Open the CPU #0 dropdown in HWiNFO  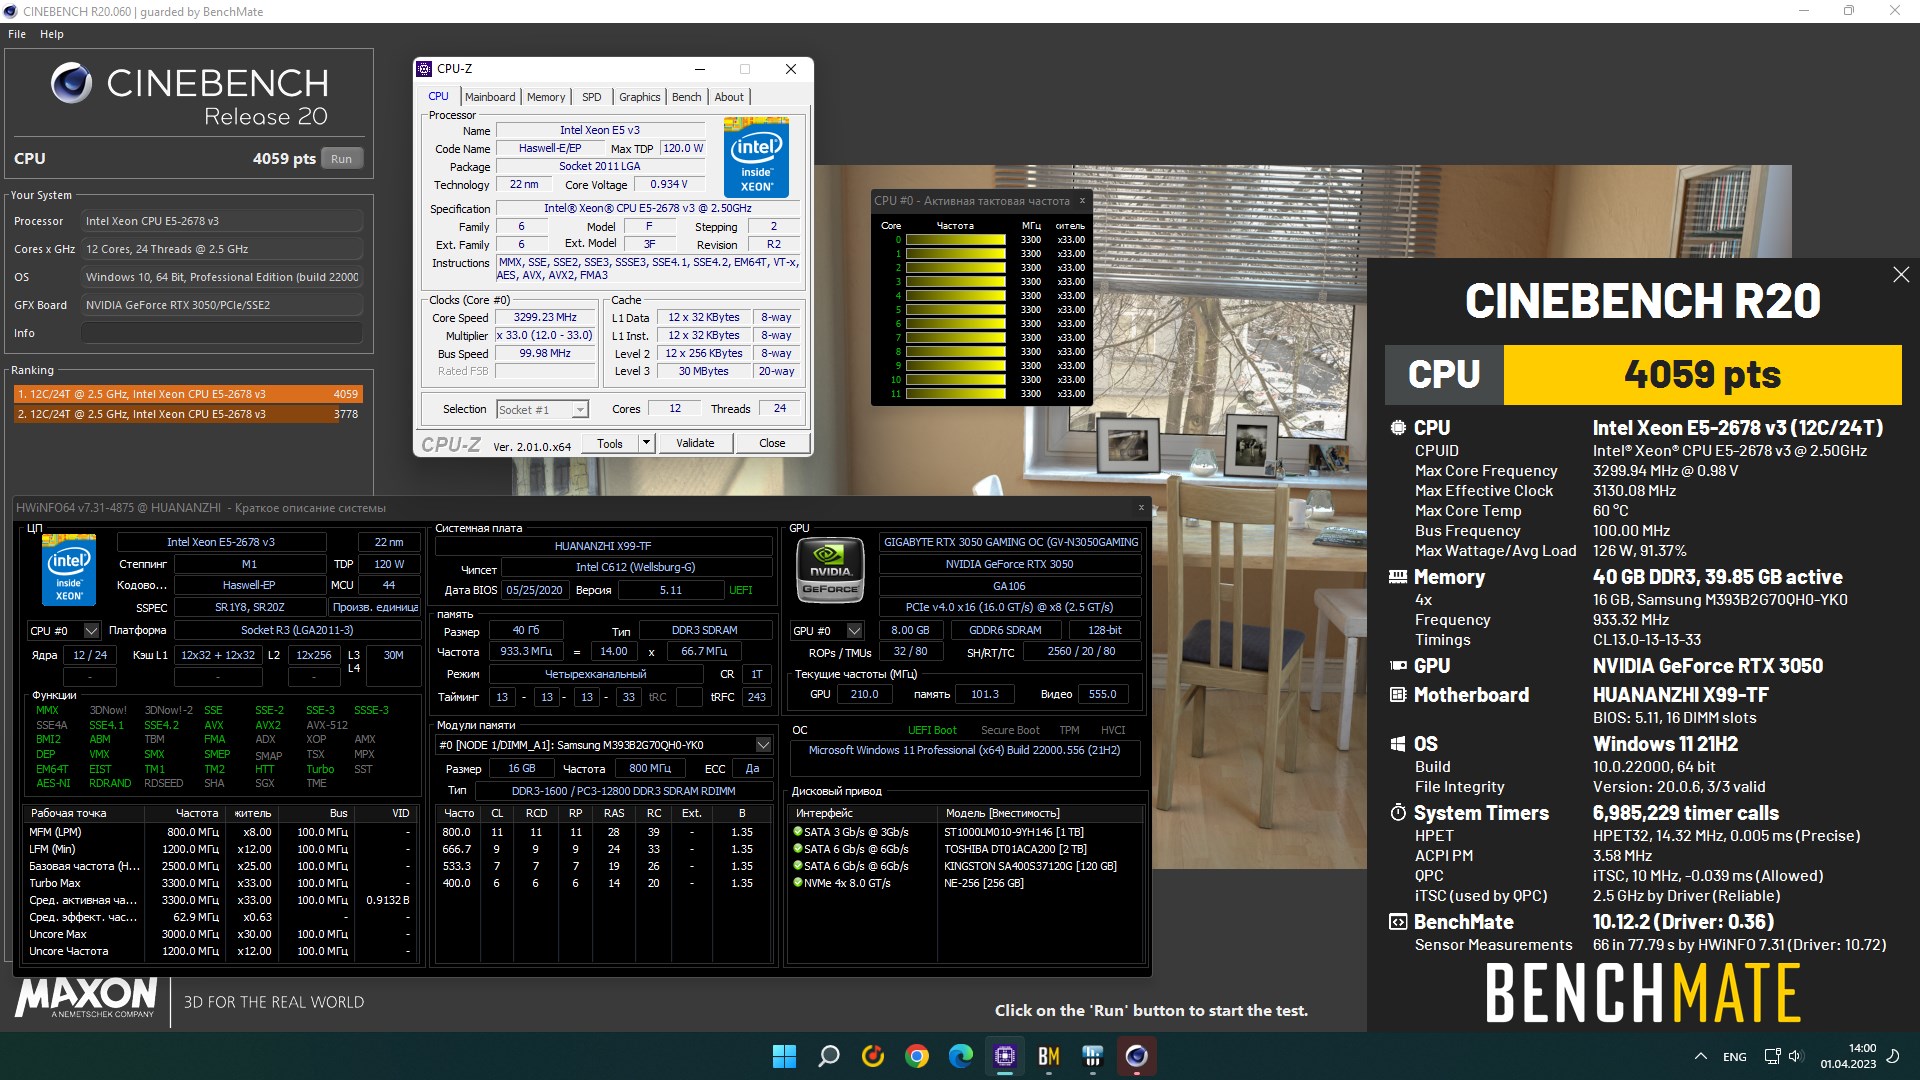click(64, 631)
